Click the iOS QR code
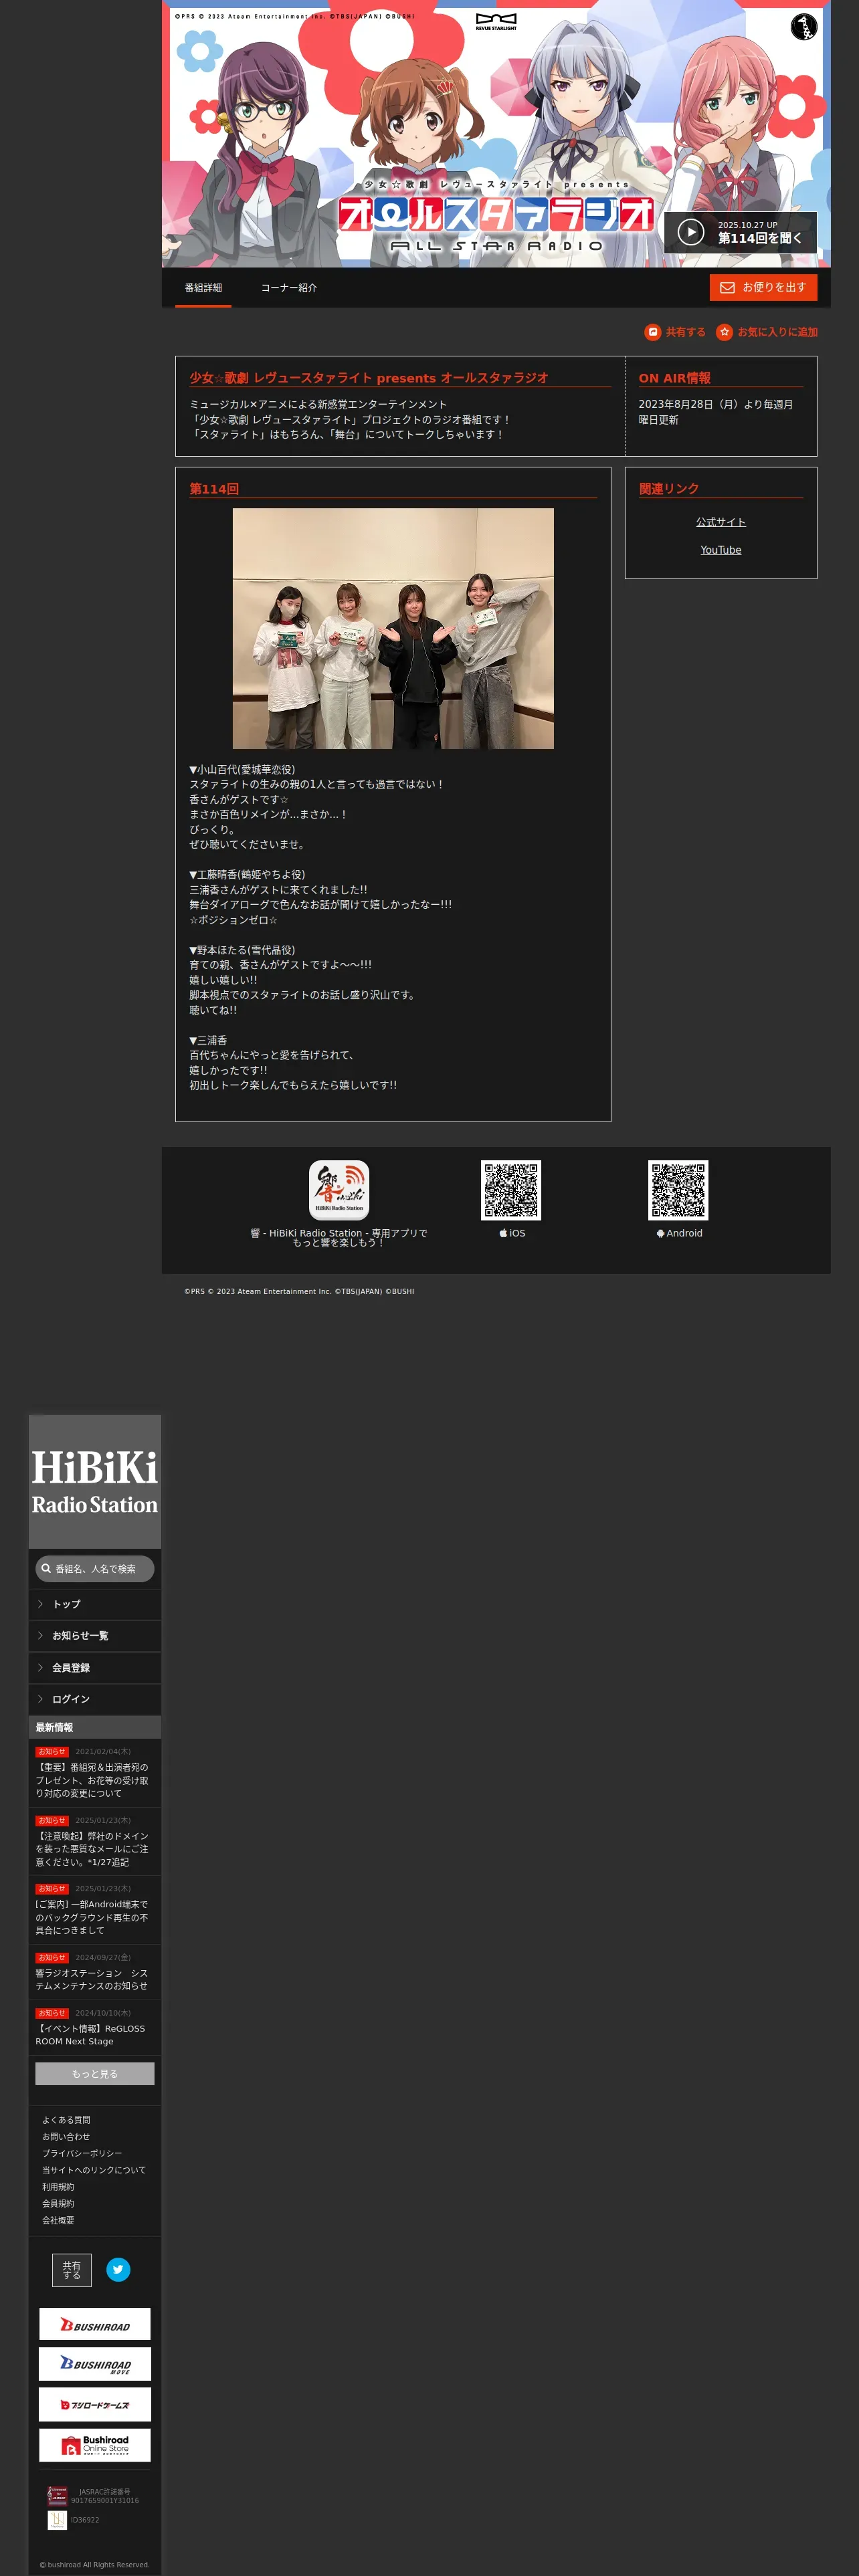This screenshot has height=2576, width=859. click(511, 1190)
